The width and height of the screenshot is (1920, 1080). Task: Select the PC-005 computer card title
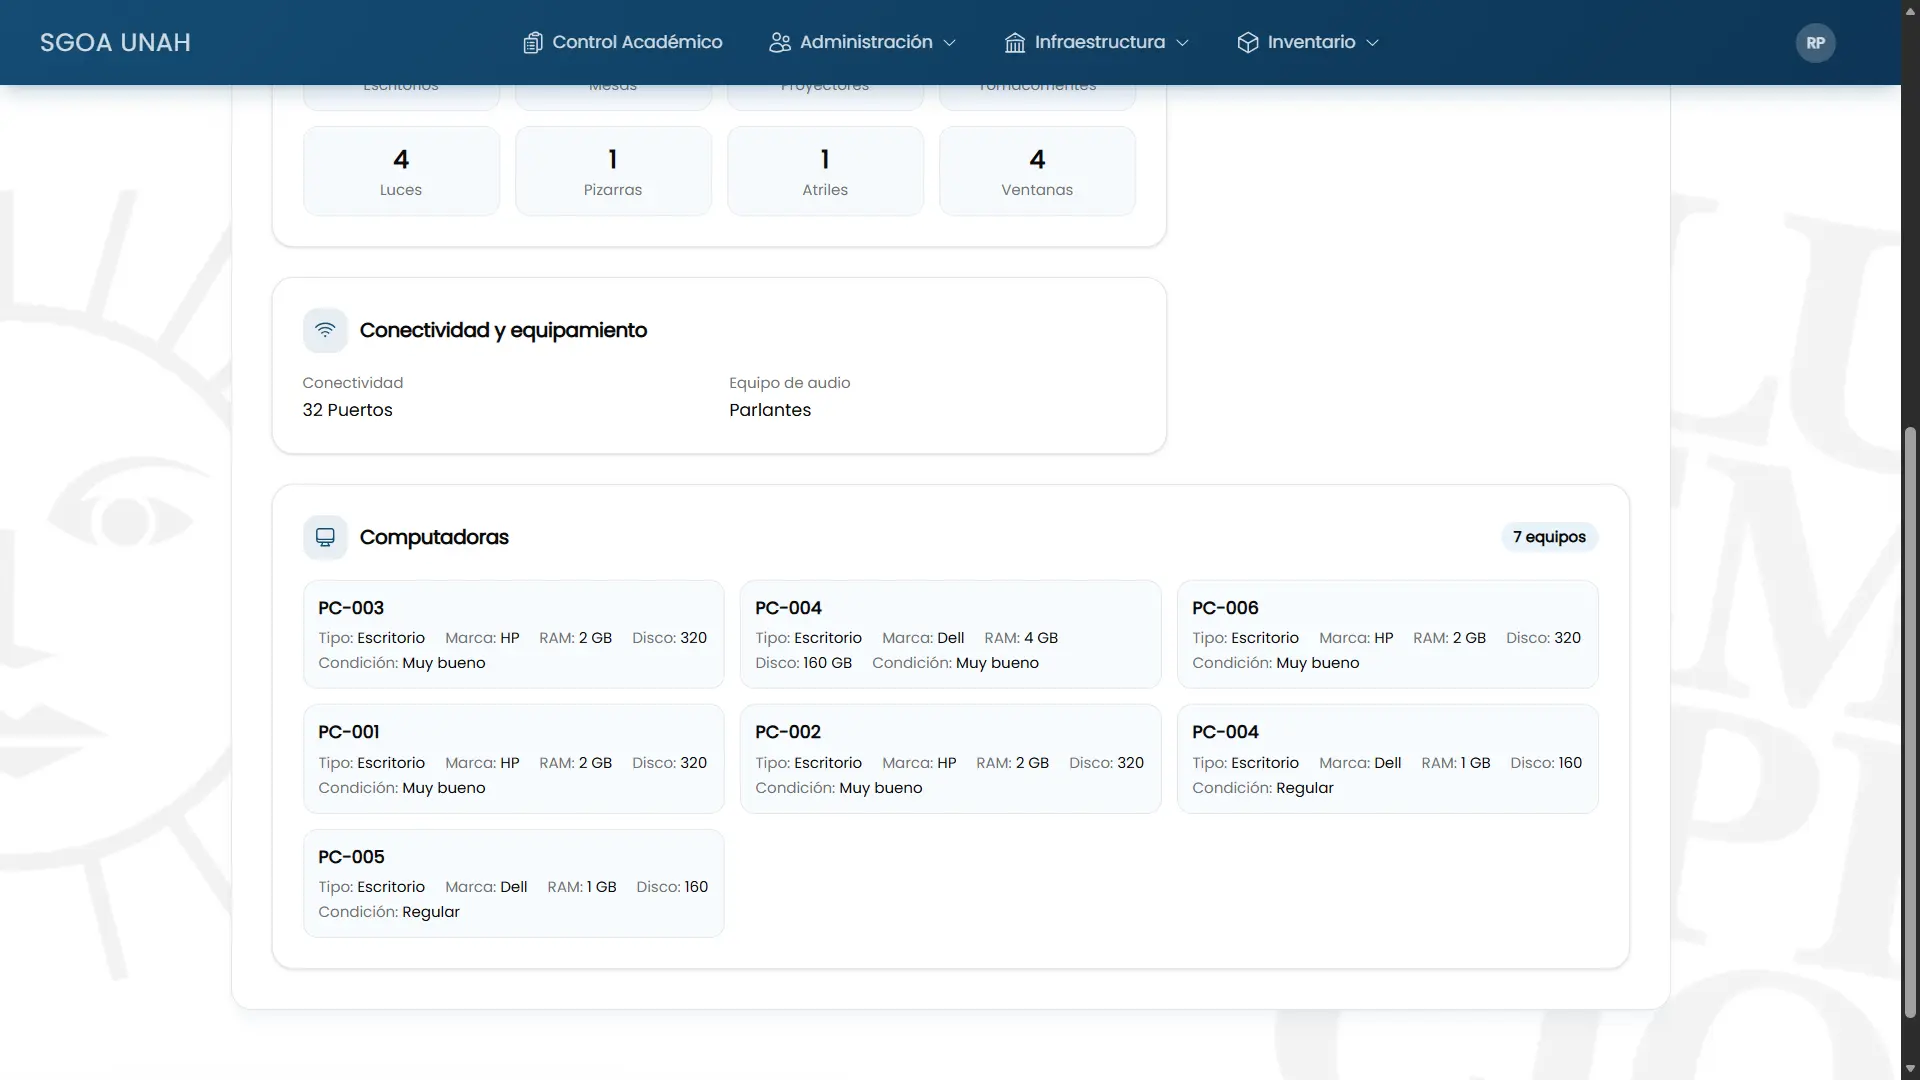coord(351,857)
